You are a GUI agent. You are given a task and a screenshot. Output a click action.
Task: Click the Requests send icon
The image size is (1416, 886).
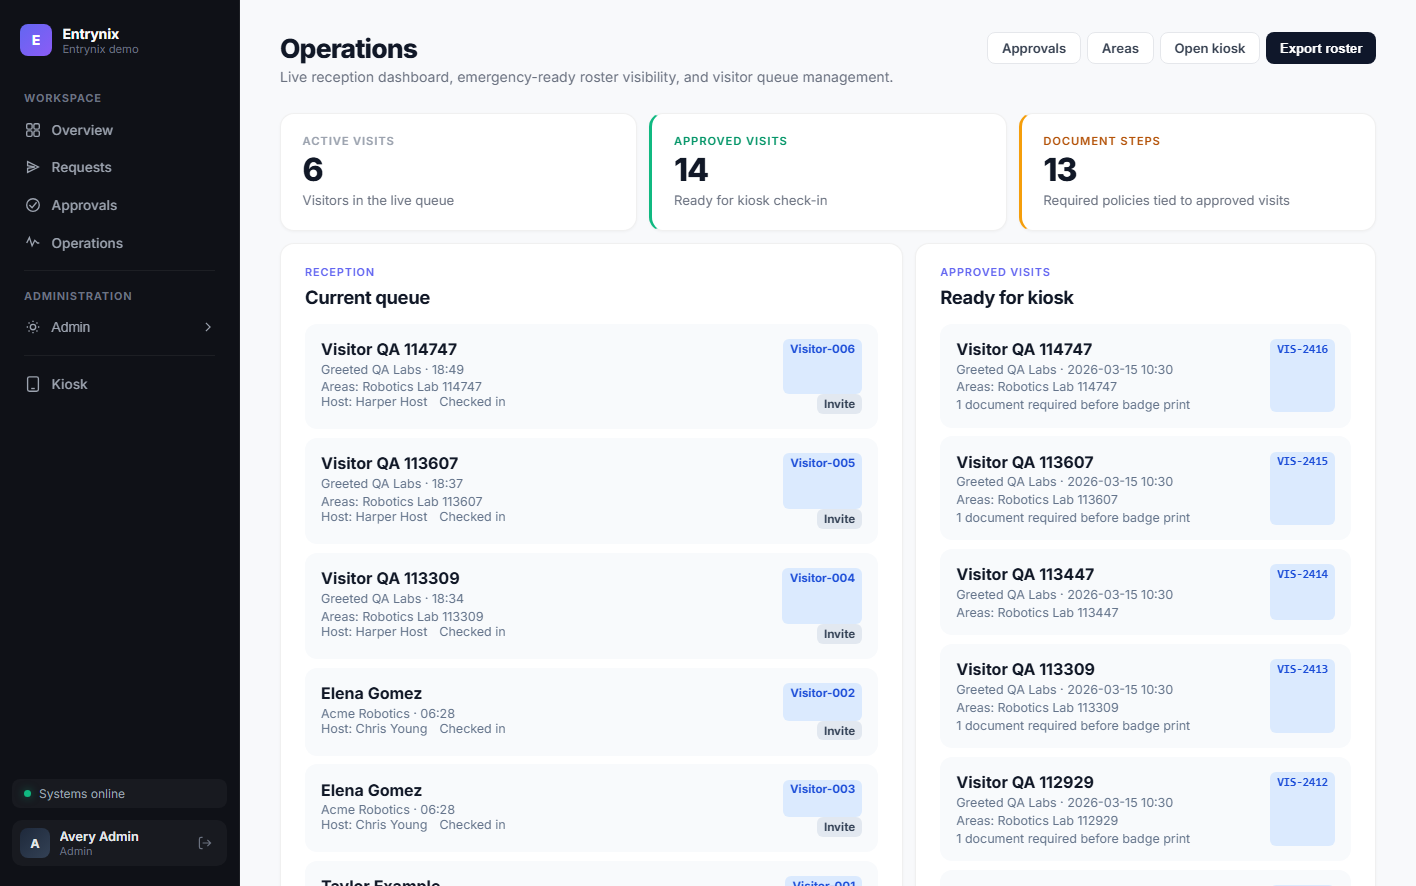pos(33,167)
